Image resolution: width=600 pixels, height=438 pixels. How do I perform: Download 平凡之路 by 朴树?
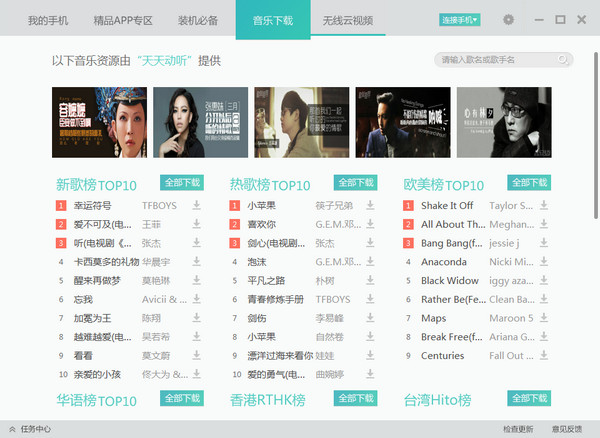pos(370,280)
